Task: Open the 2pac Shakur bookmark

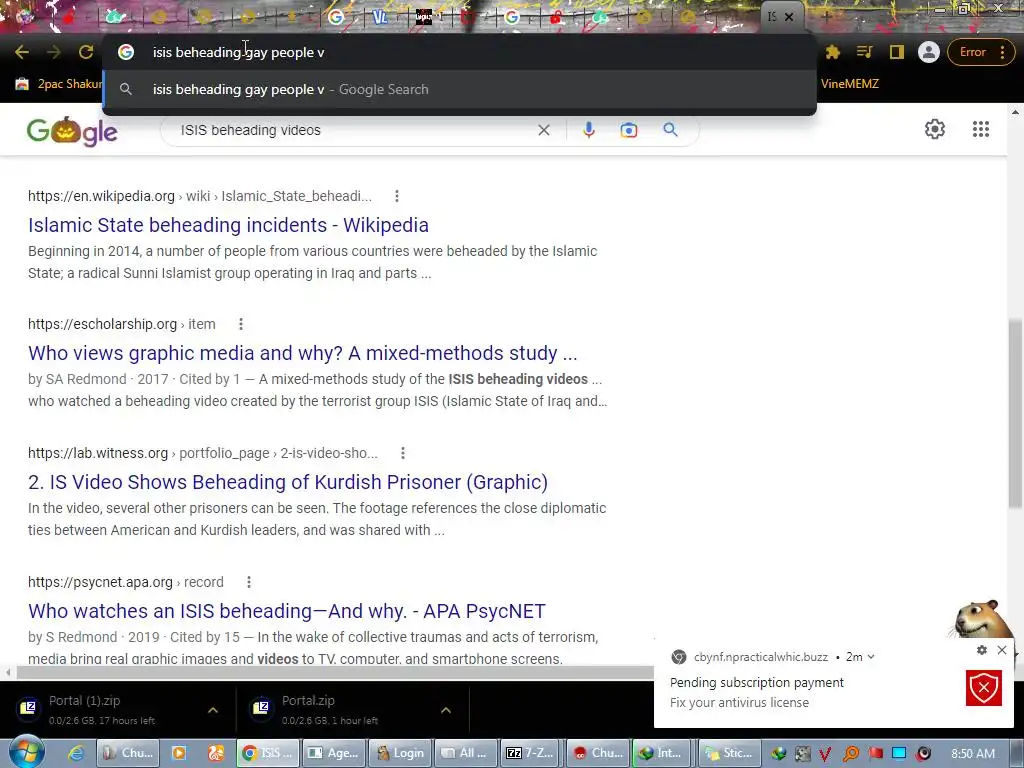Action: point(59,84)
